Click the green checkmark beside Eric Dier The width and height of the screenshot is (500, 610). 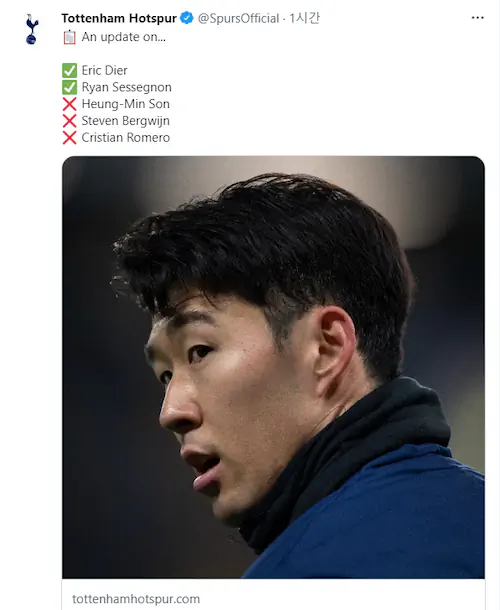[69, 71]
